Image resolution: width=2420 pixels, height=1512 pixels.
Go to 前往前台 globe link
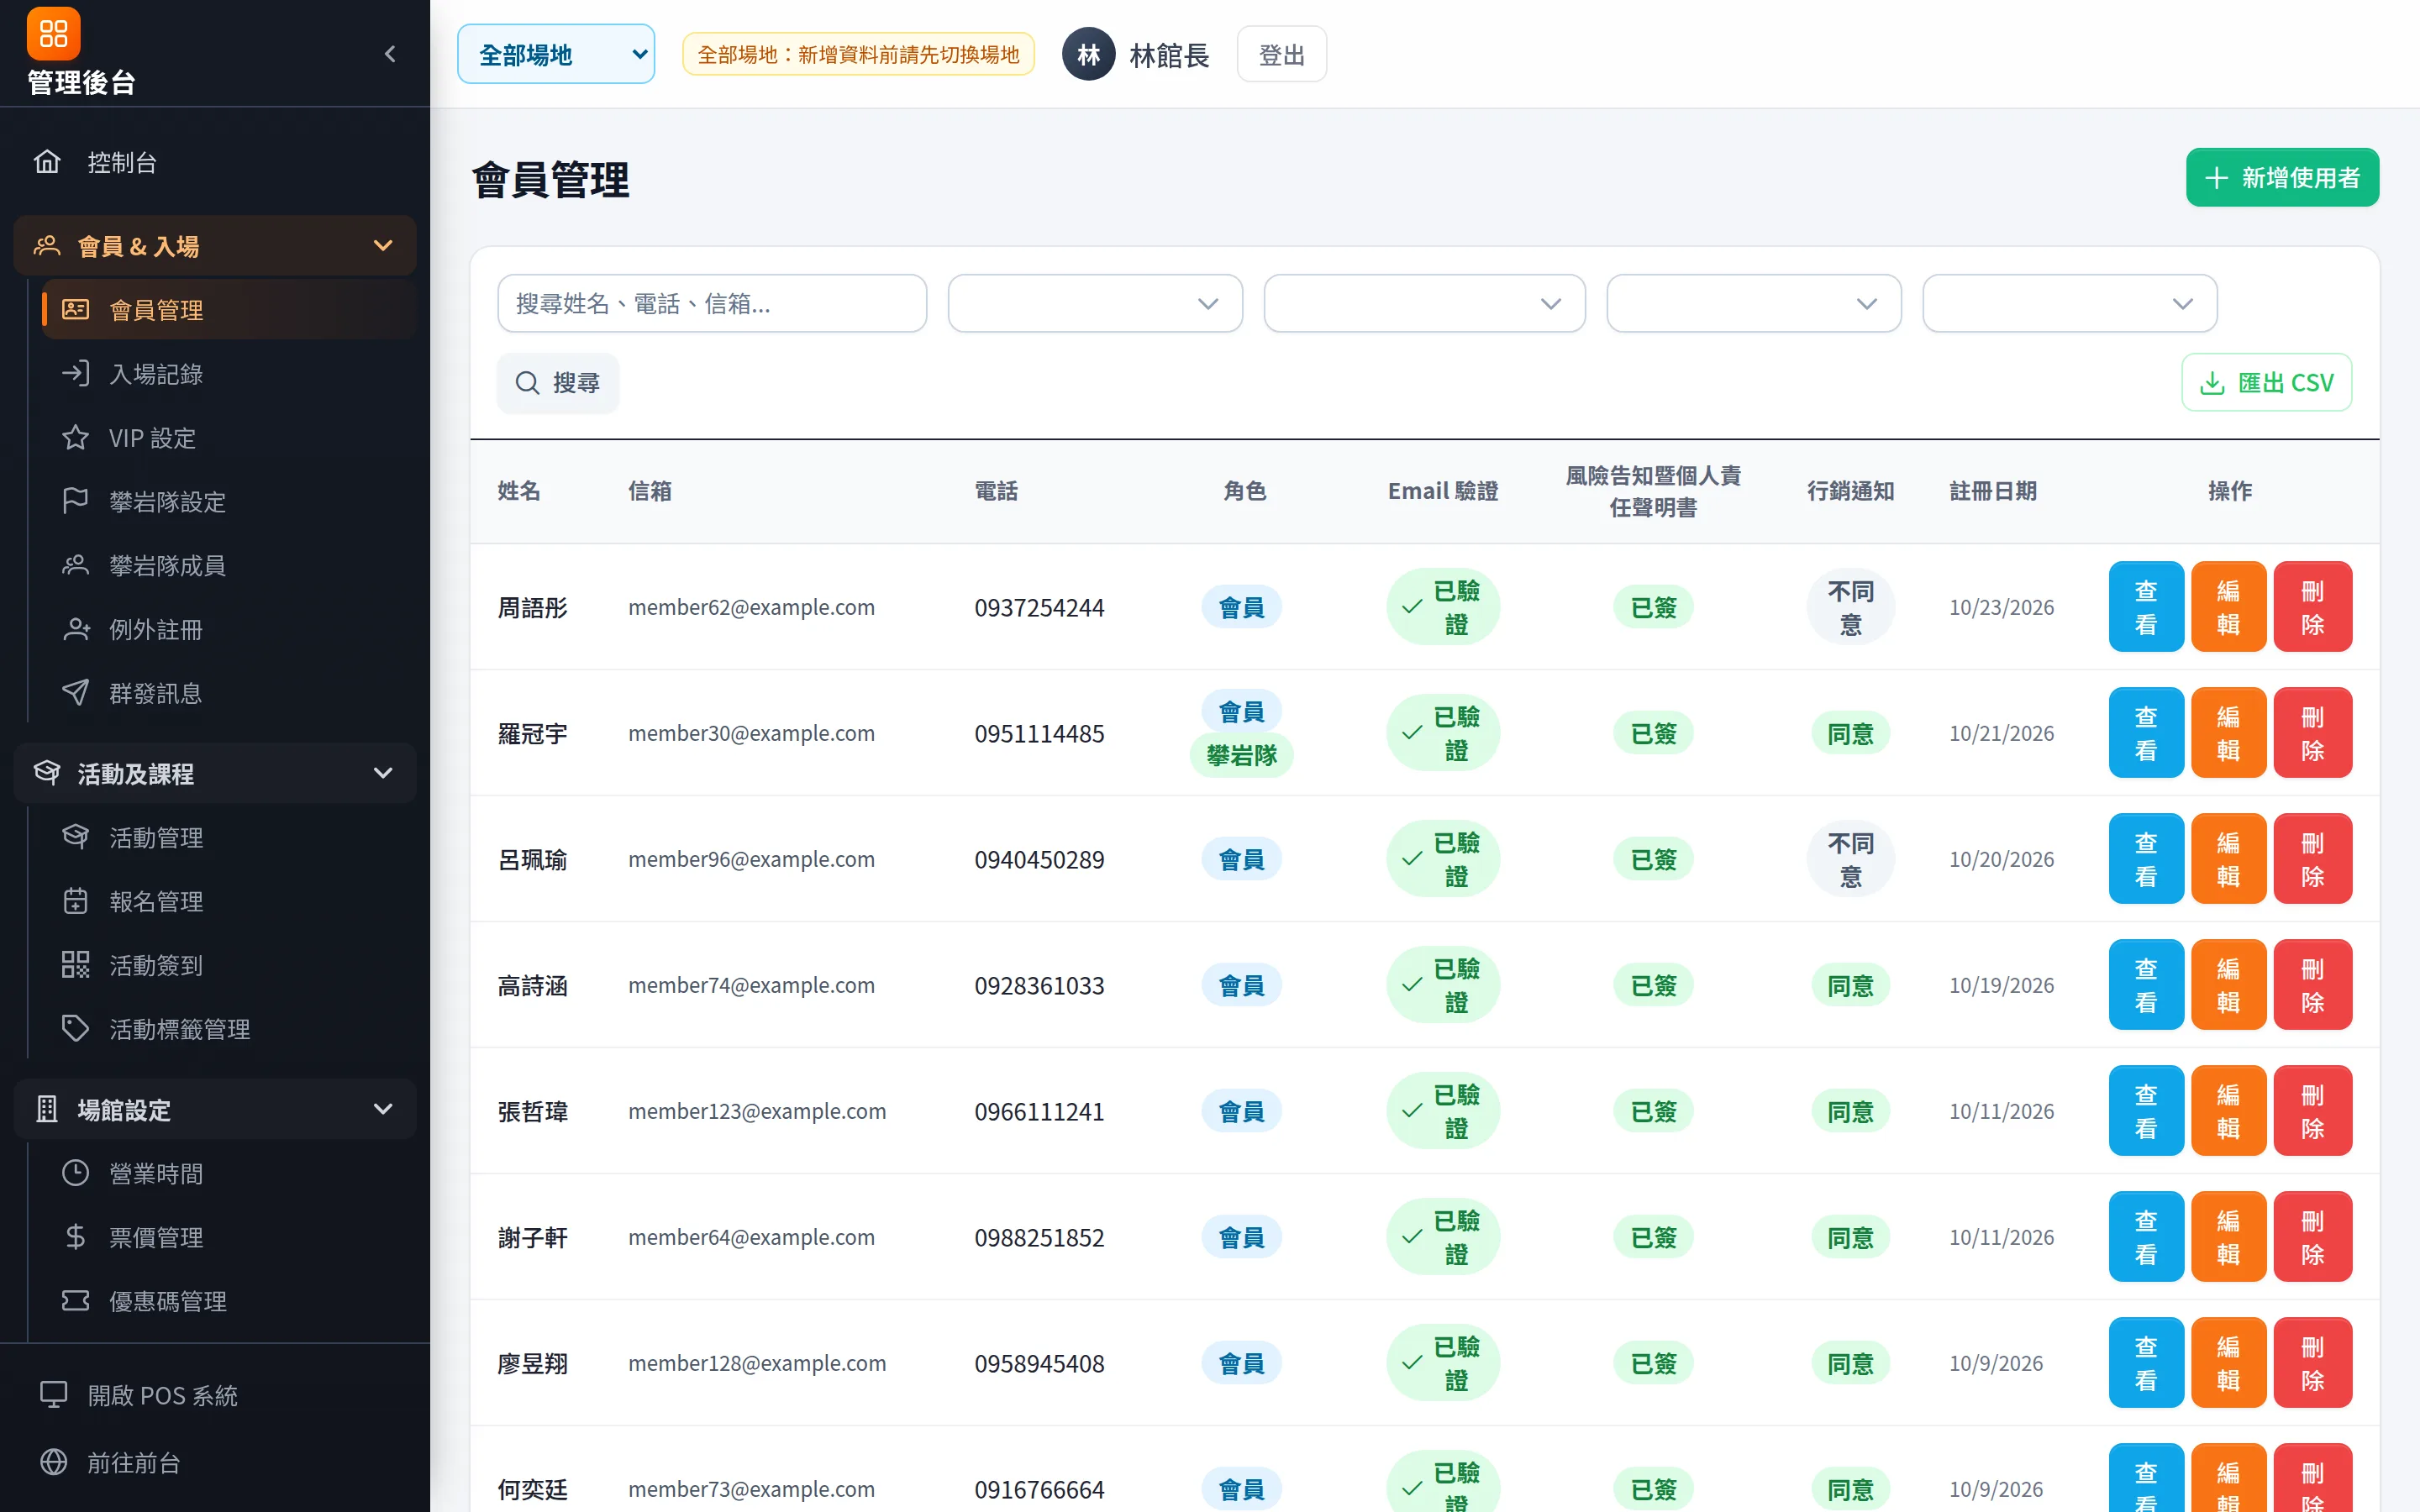tap(215, 1462)
